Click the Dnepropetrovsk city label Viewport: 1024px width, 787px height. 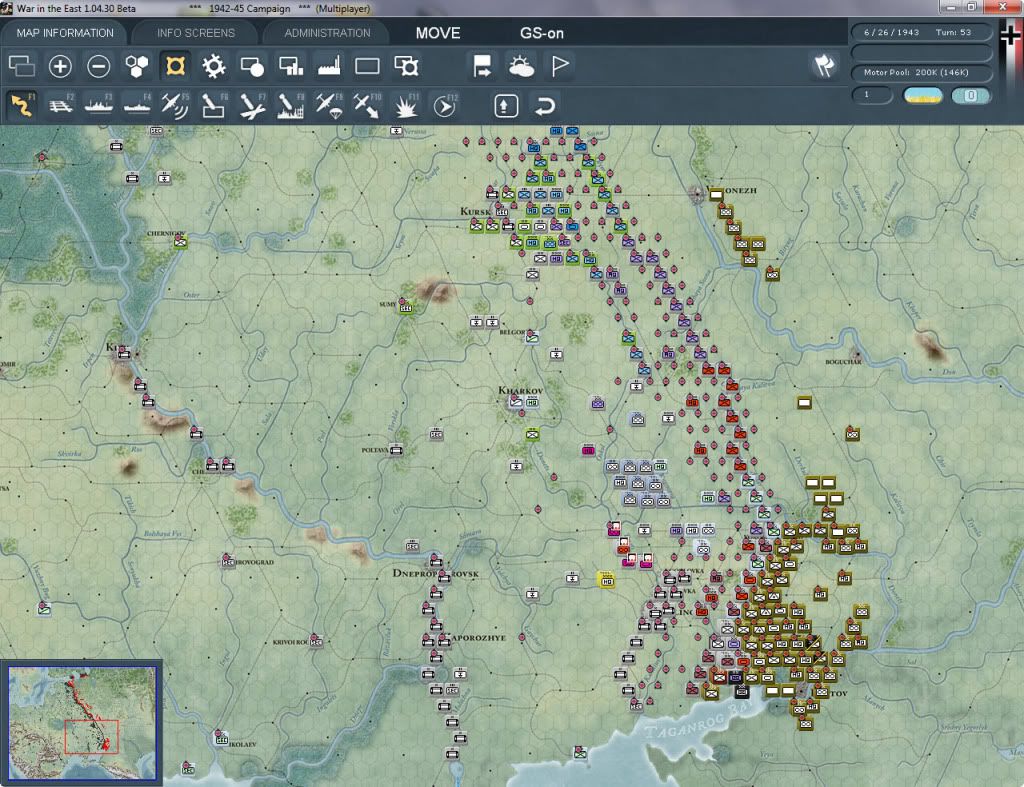tap(436, 573)
